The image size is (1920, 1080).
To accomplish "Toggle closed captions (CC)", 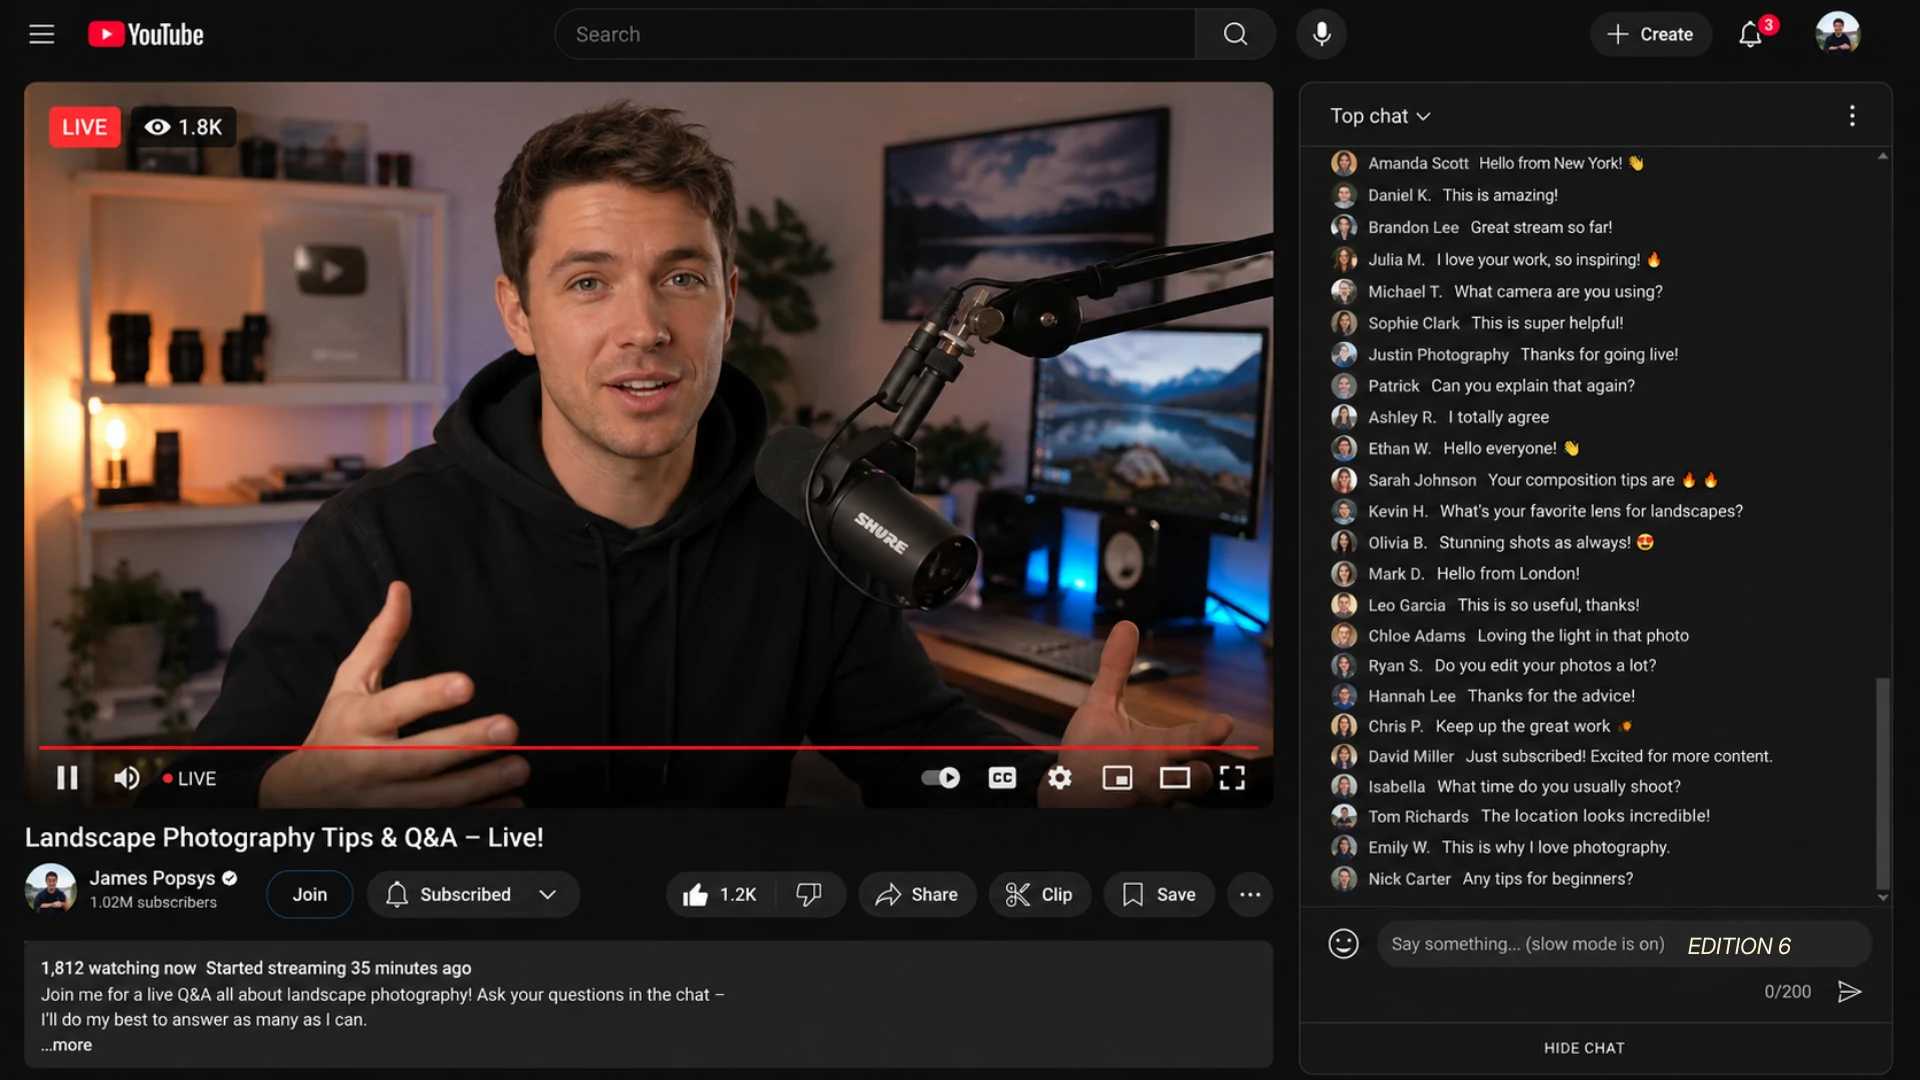I will click(1002, 778).
